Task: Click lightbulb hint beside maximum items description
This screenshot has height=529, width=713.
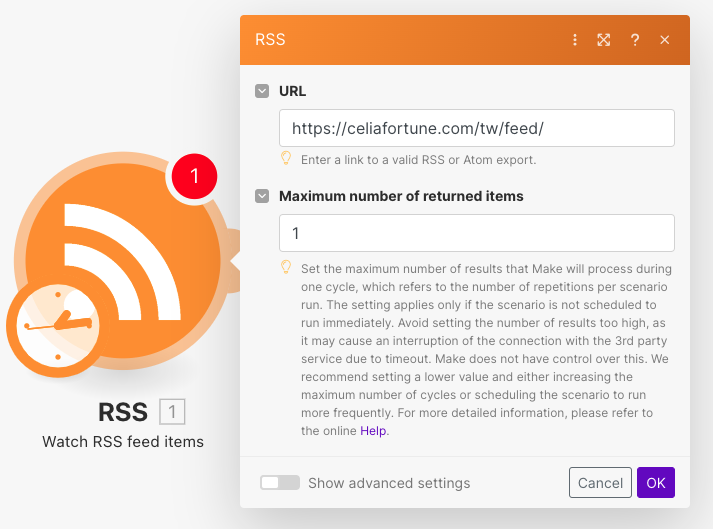Action: coord(286,267)
